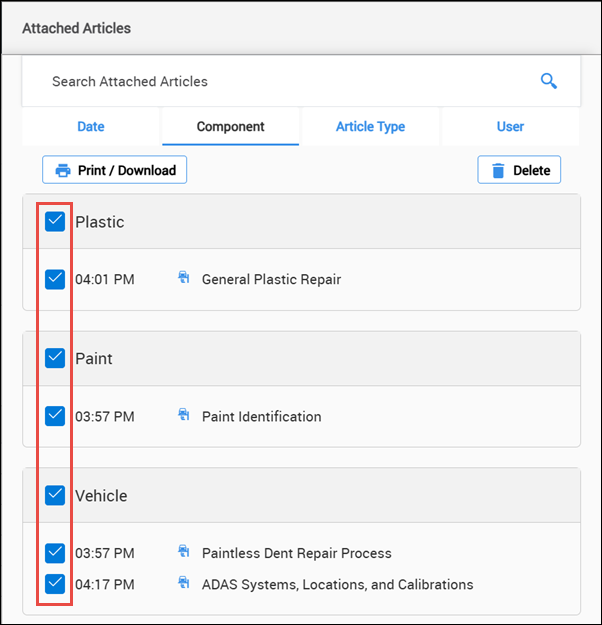This screenshot has width=602, height=625.
Task: Click the Paint group heading
Action: [94, 359]
